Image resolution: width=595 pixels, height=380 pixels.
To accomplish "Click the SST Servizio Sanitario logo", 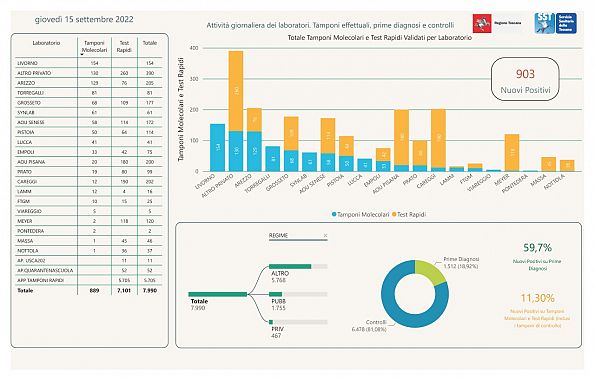I will pos(556,23).
